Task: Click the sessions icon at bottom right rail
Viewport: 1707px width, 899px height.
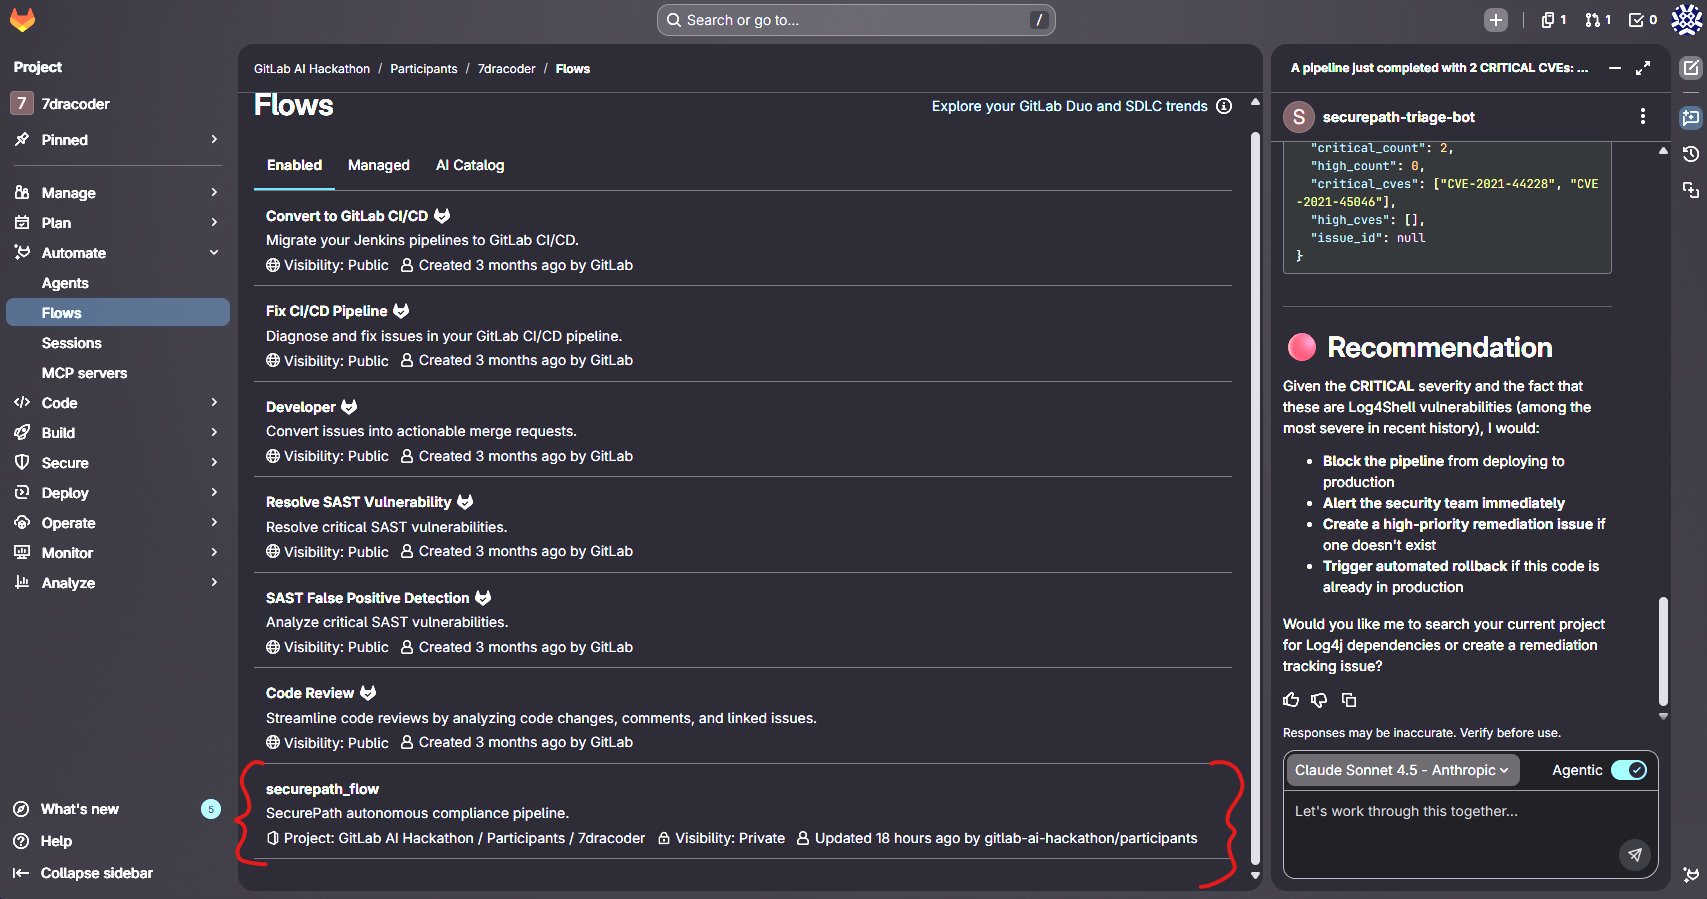Action: 1690,874
